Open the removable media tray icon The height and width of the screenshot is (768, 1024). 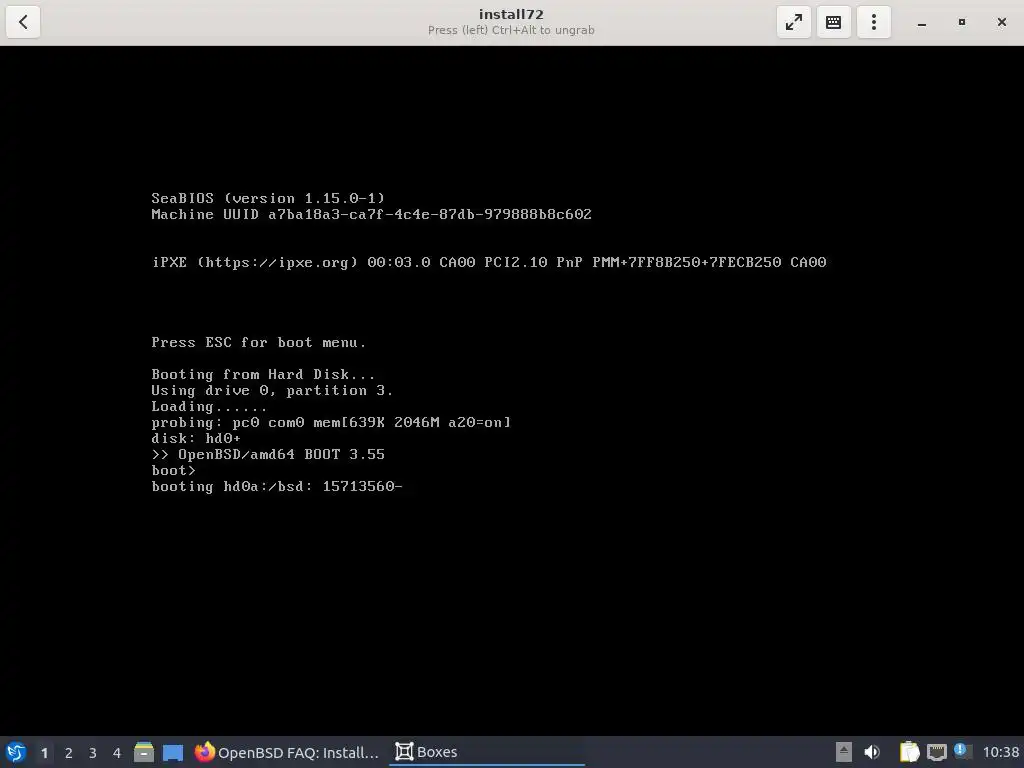(844, 752)
